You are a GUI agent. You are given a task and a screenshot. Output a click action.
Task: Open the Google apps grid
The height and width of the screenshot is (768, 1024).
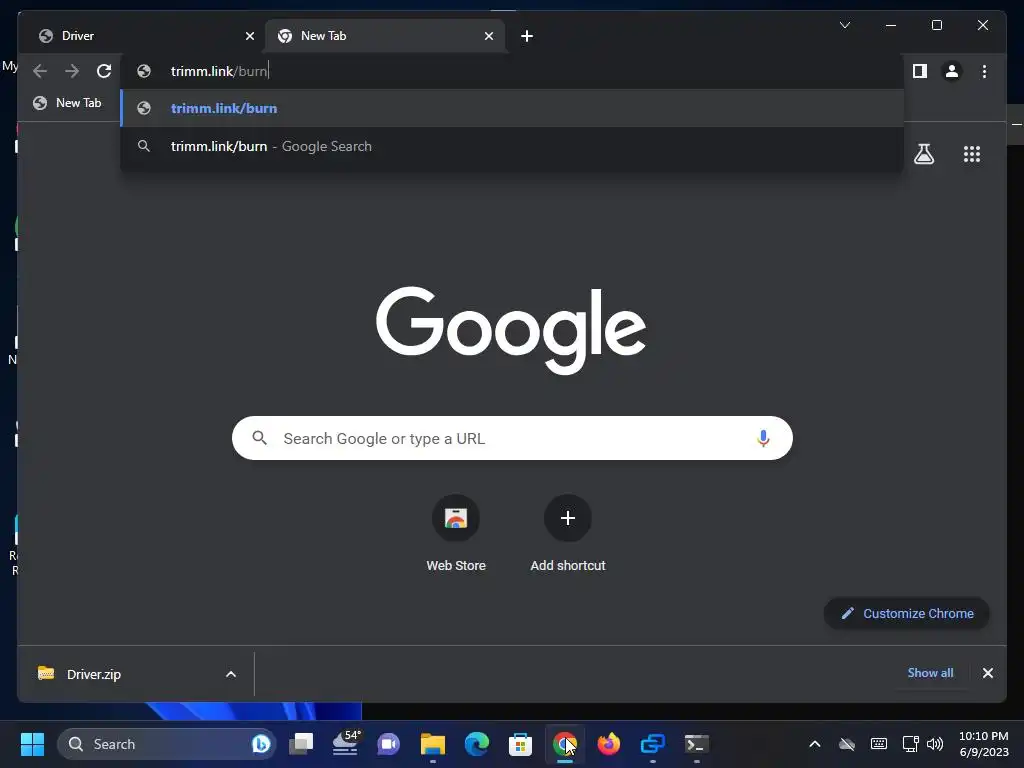click(x=972, y=154)
